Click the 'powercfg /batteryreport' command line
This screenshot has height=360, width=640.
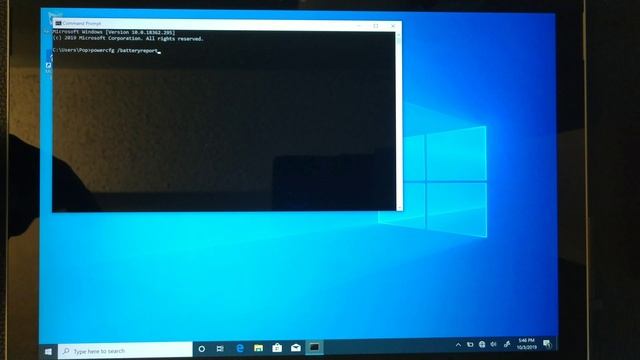[105, 51]
